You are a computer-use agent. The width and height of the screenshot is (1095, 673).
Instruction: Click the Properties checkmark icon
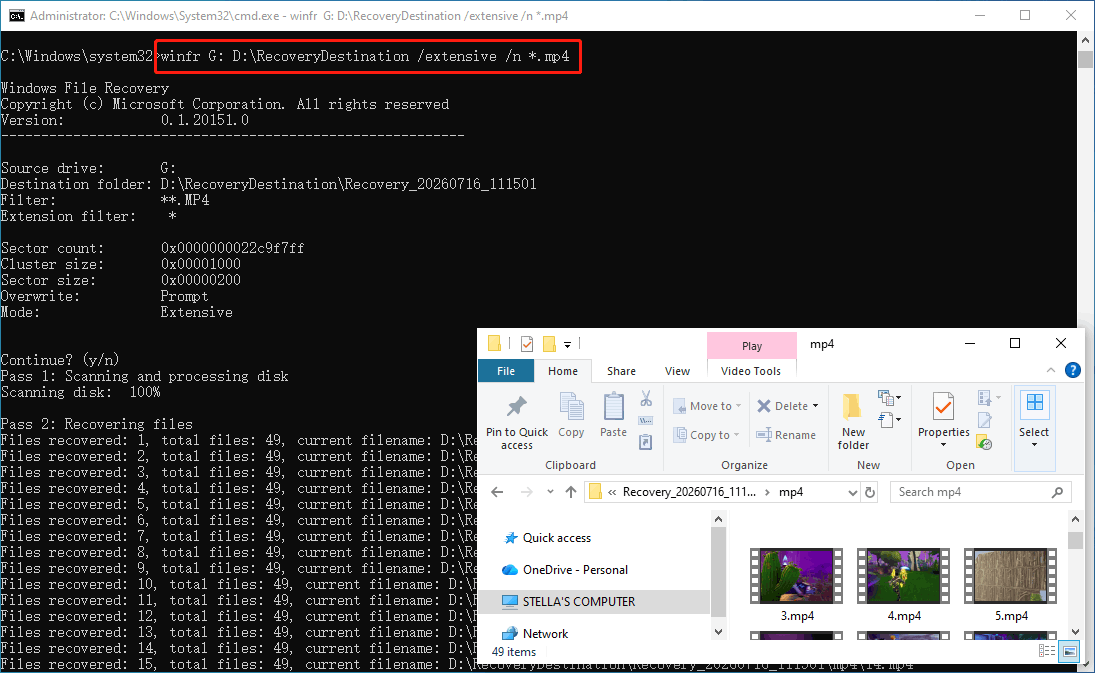coord(943,406)
